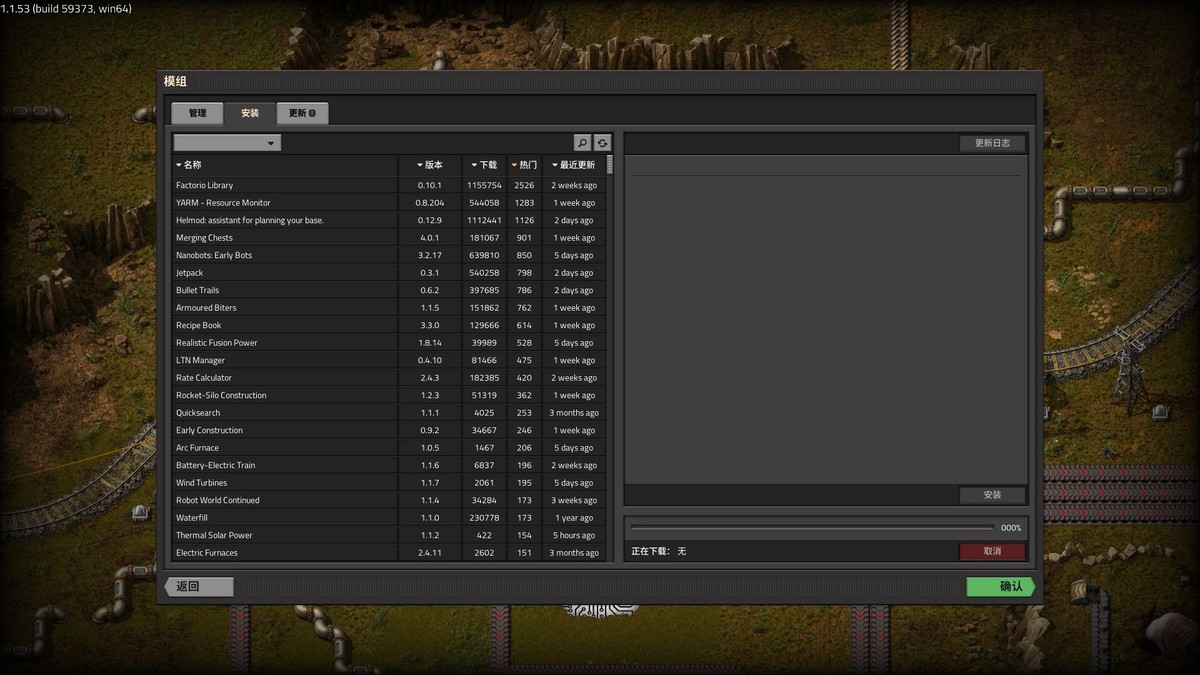The image size is (1200, 675).
Task: Switch to the 更新 tab
Action: coord(302,113)
